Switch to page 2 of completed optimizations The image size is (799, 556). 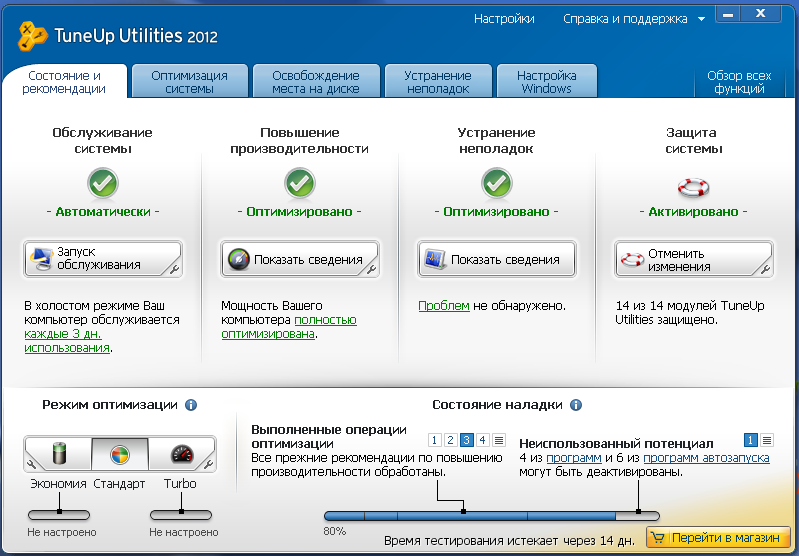coord(451,440)
